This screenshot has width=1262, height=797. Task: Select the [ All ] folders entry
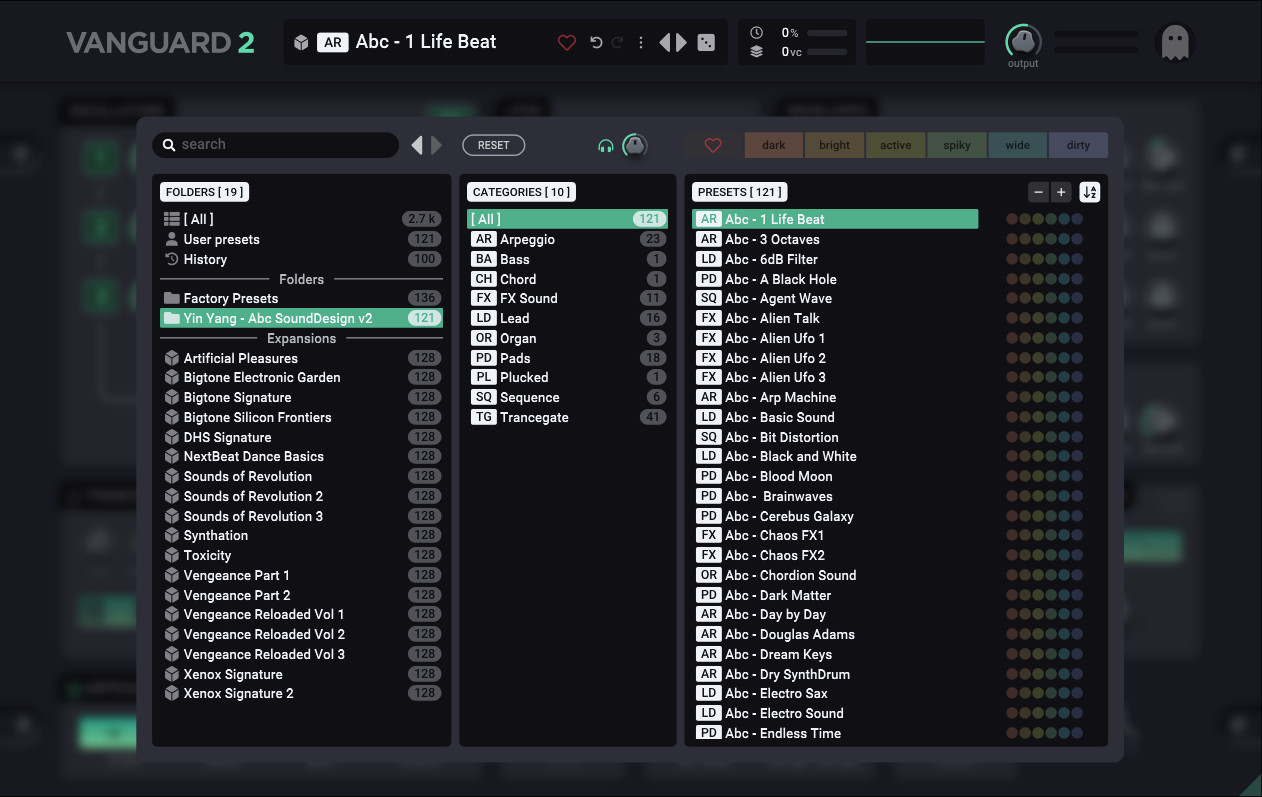(301, 219)
